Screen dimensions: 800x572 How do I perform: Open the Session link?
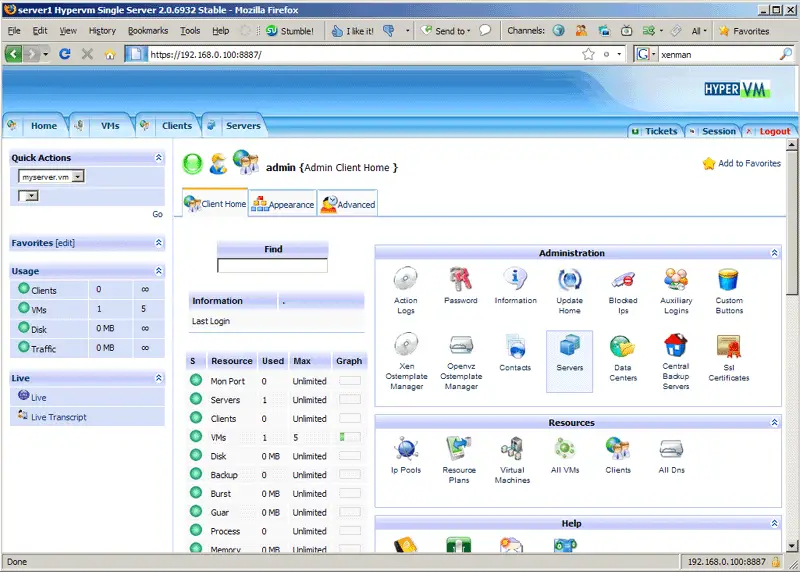(718, 131)
